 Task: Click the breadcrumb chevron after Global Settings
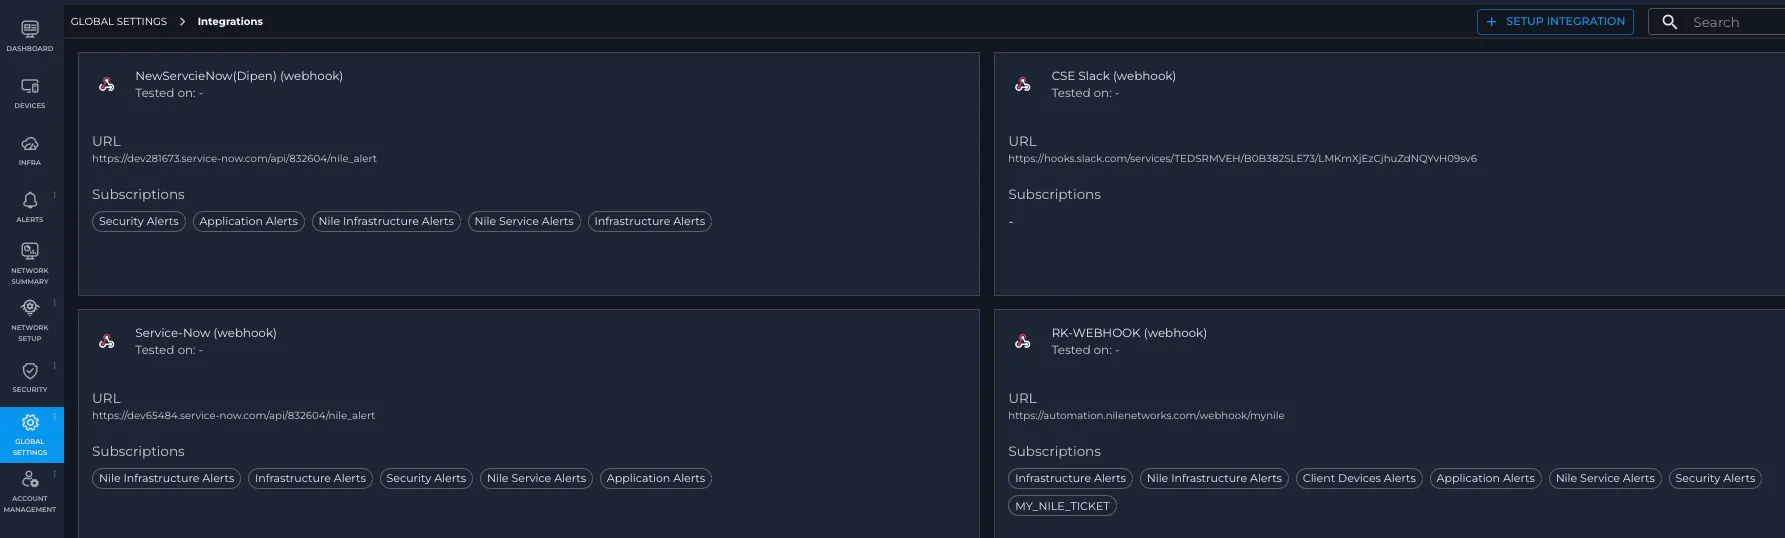coord(183,21)
